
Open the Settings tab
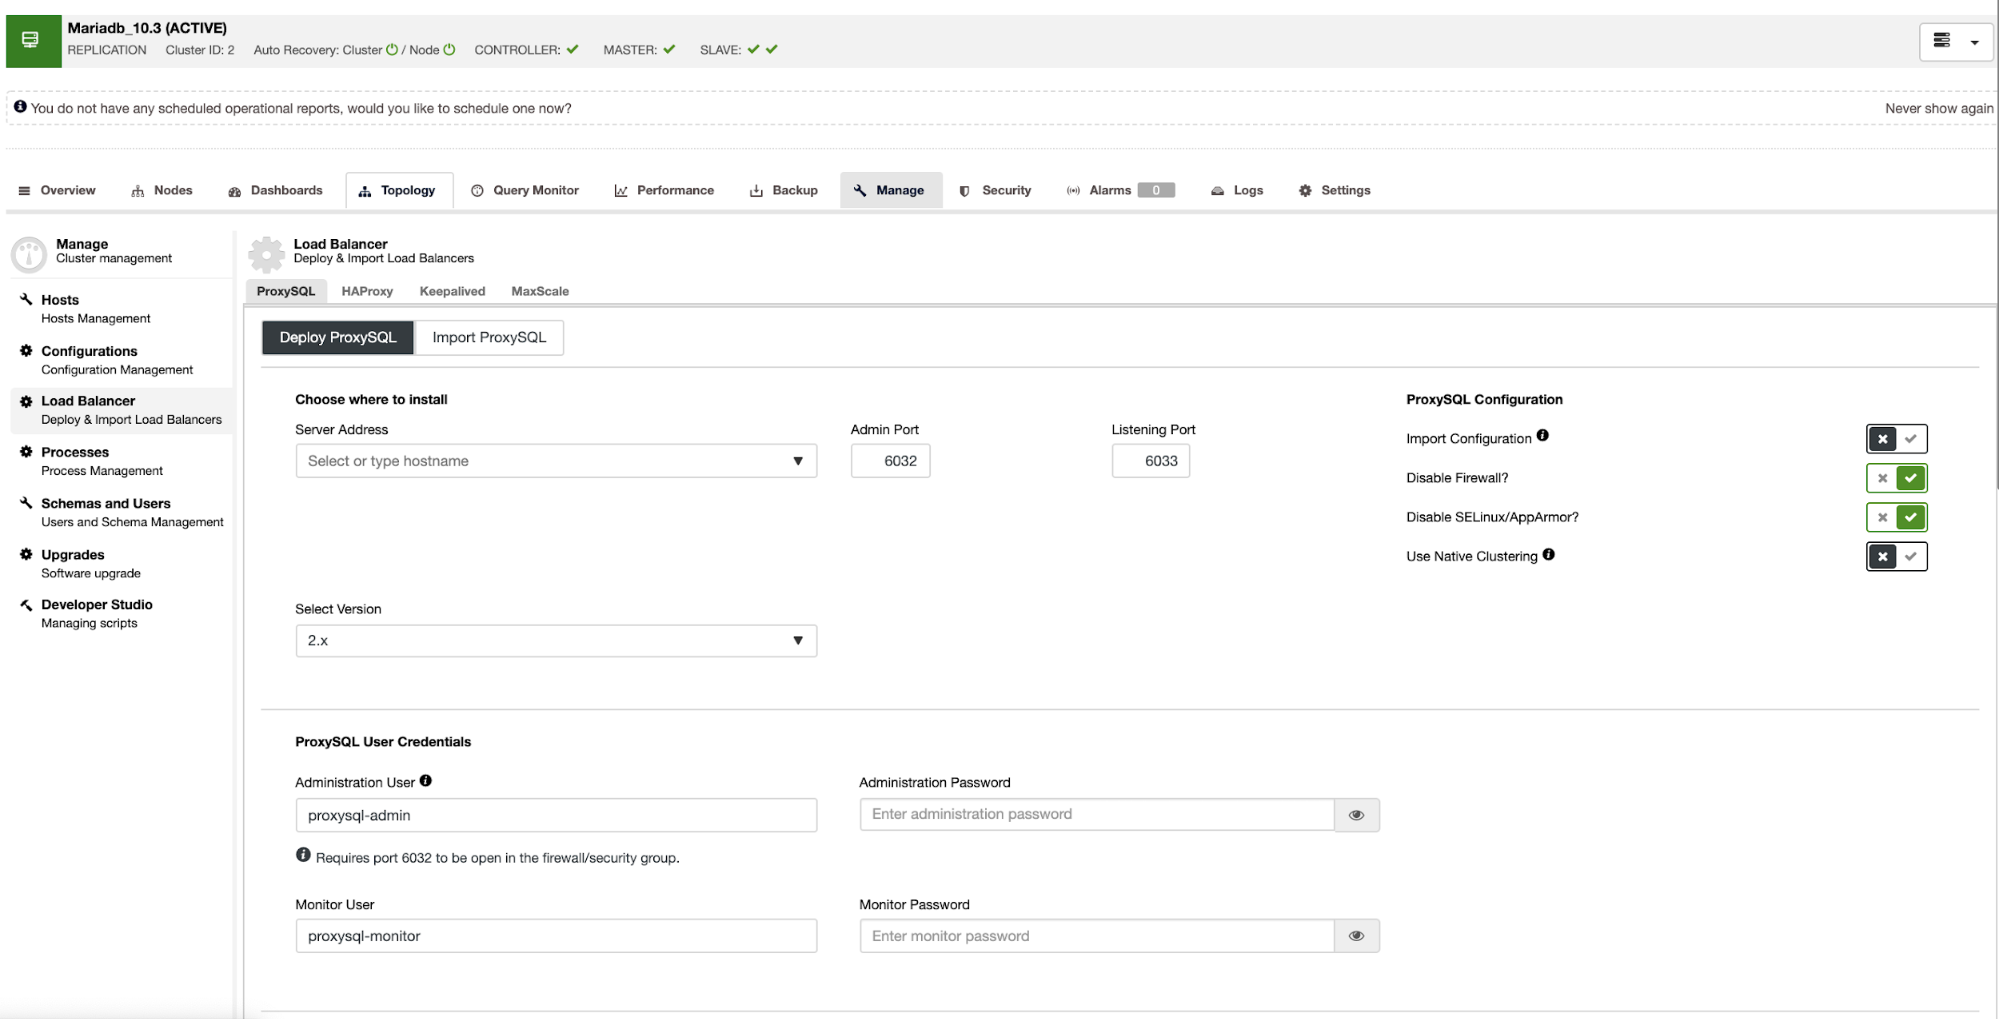[x=1335, y=190]
